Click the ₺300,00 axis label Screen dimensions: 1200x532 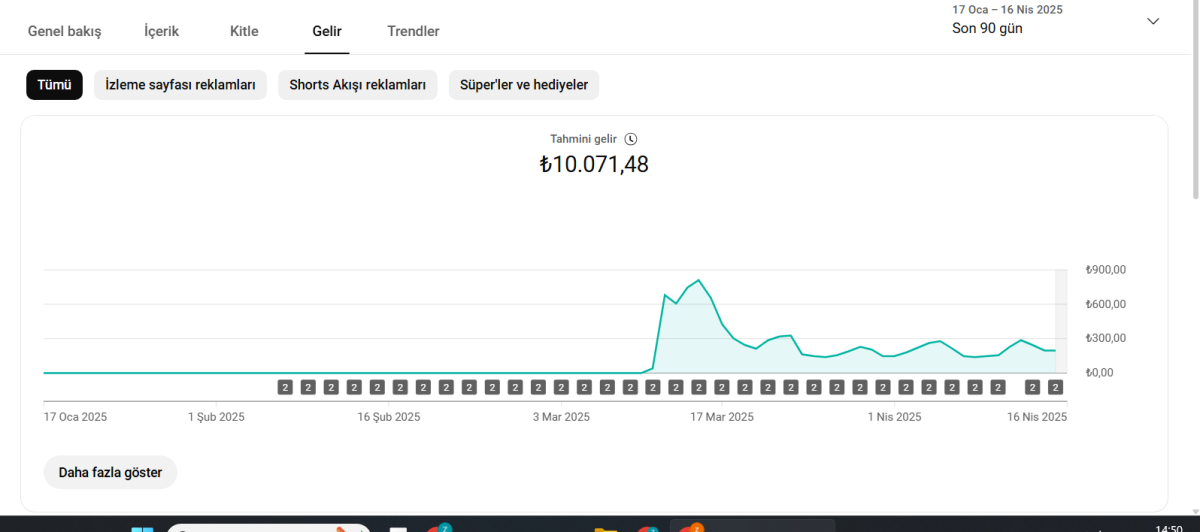pyautogui.click(x=1105, y=338)
